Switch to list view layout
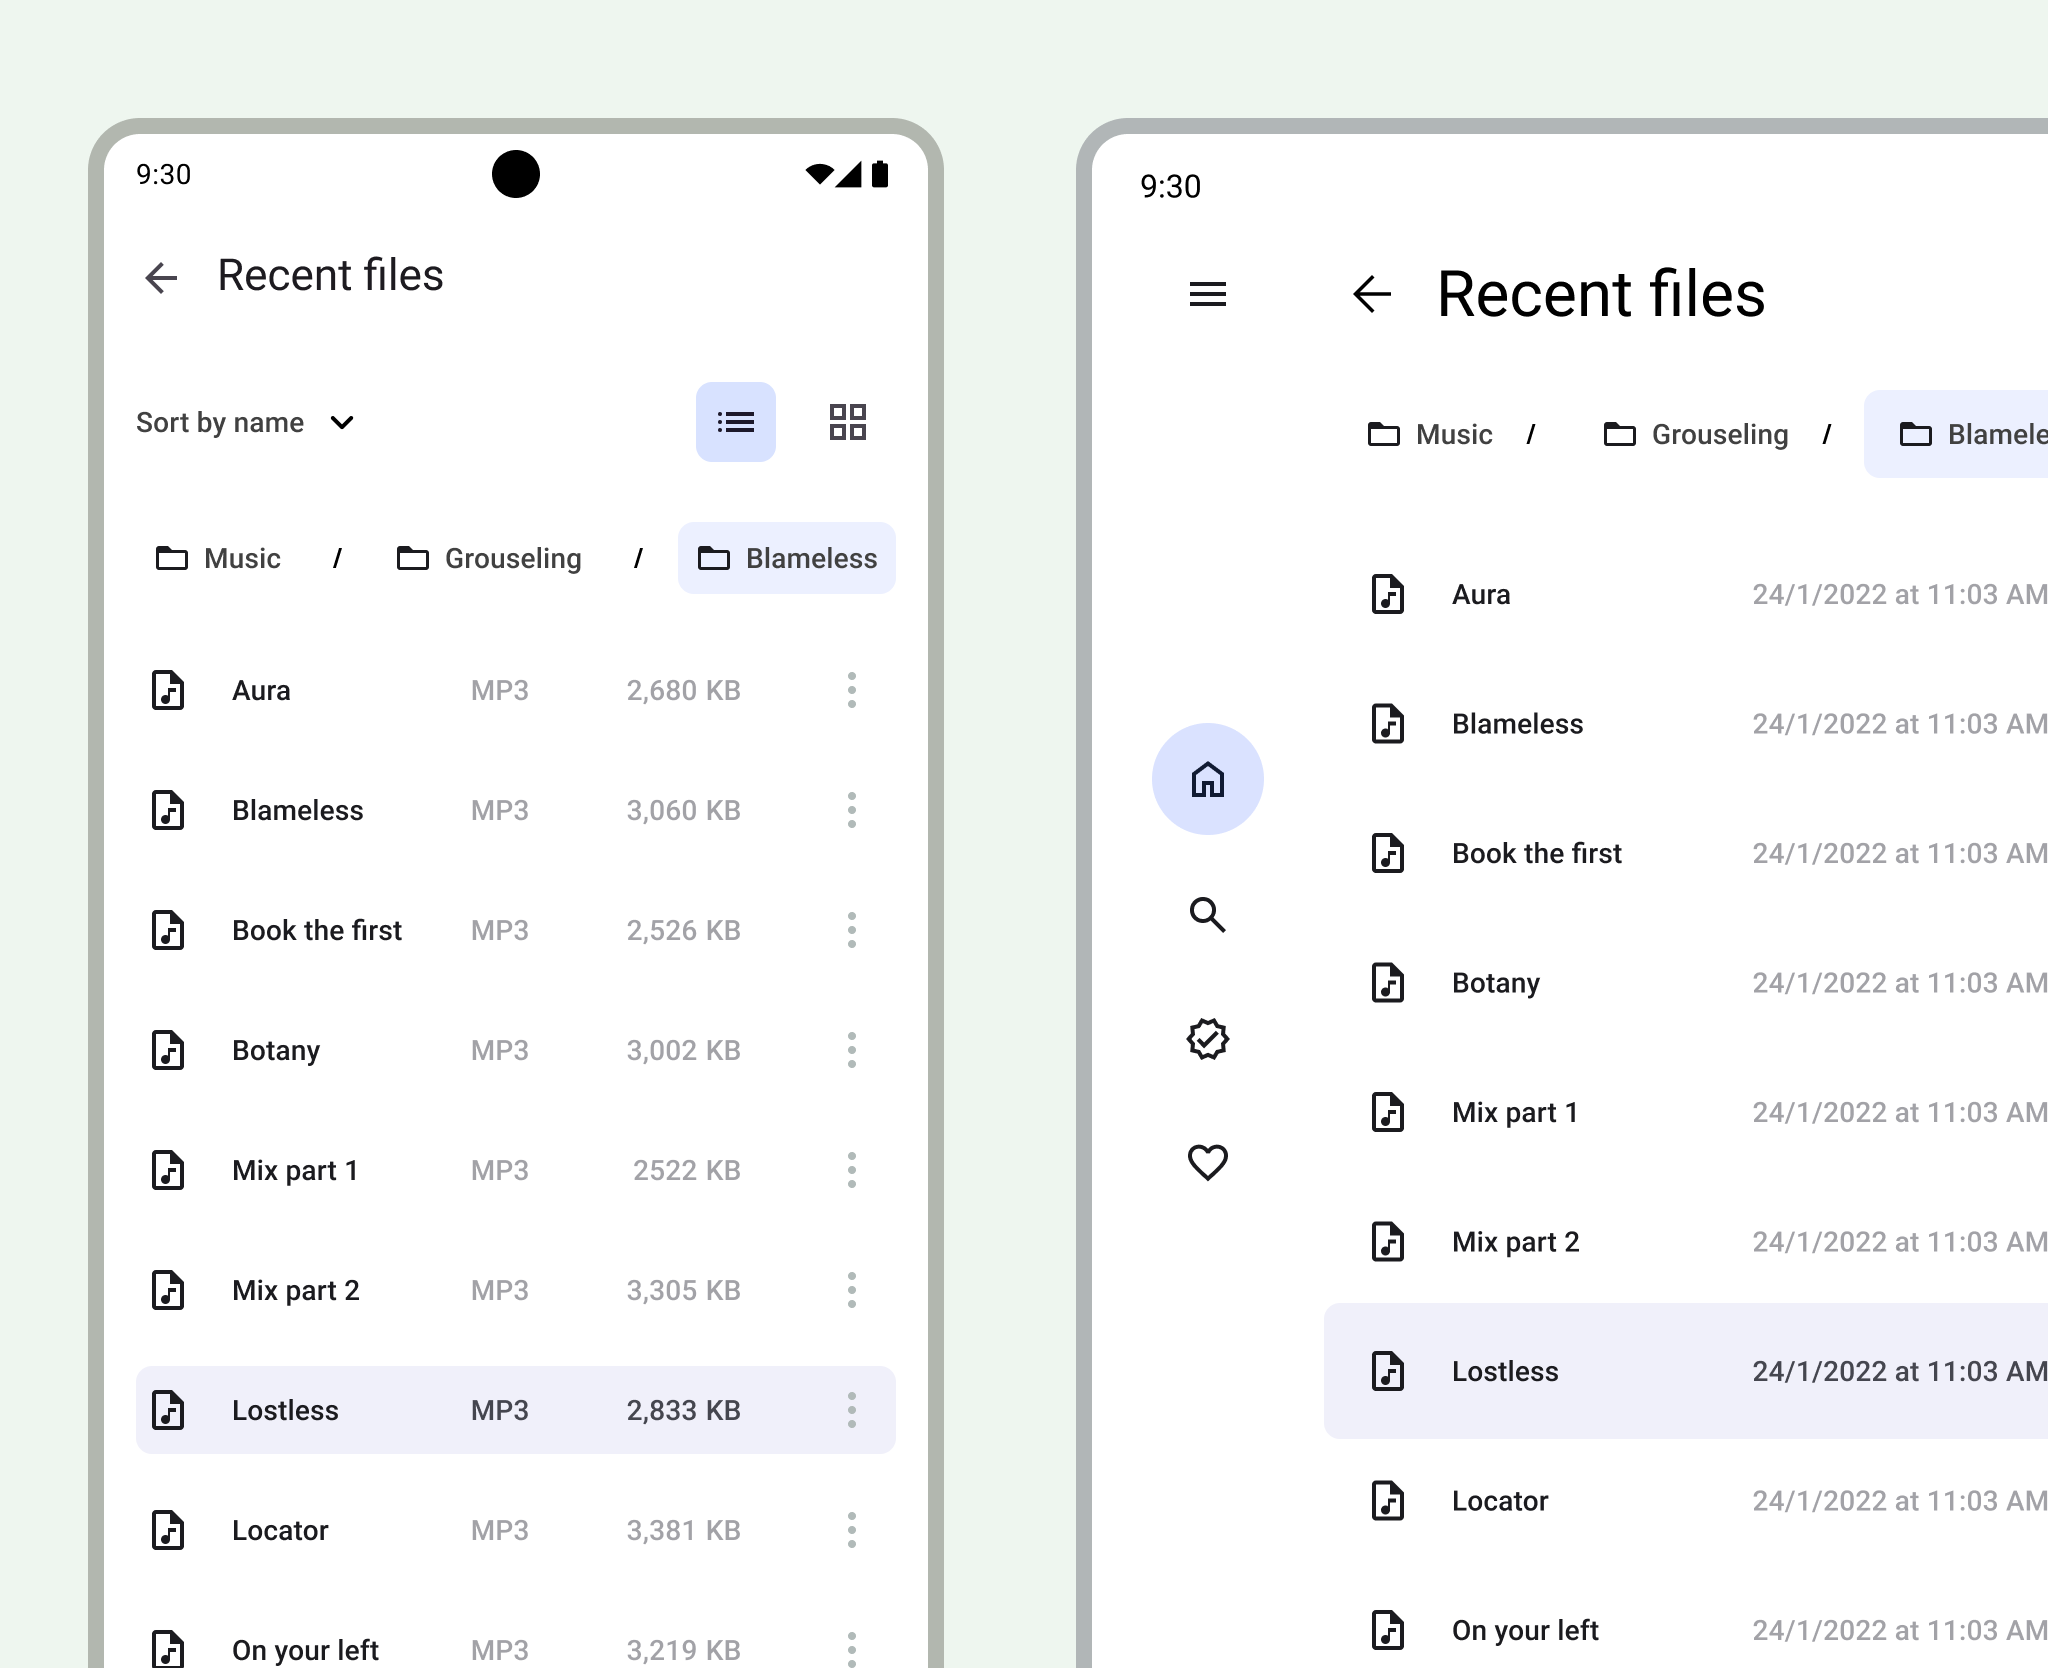The width and height of the screenshot is (2048, 1668). tap(735, 422)
